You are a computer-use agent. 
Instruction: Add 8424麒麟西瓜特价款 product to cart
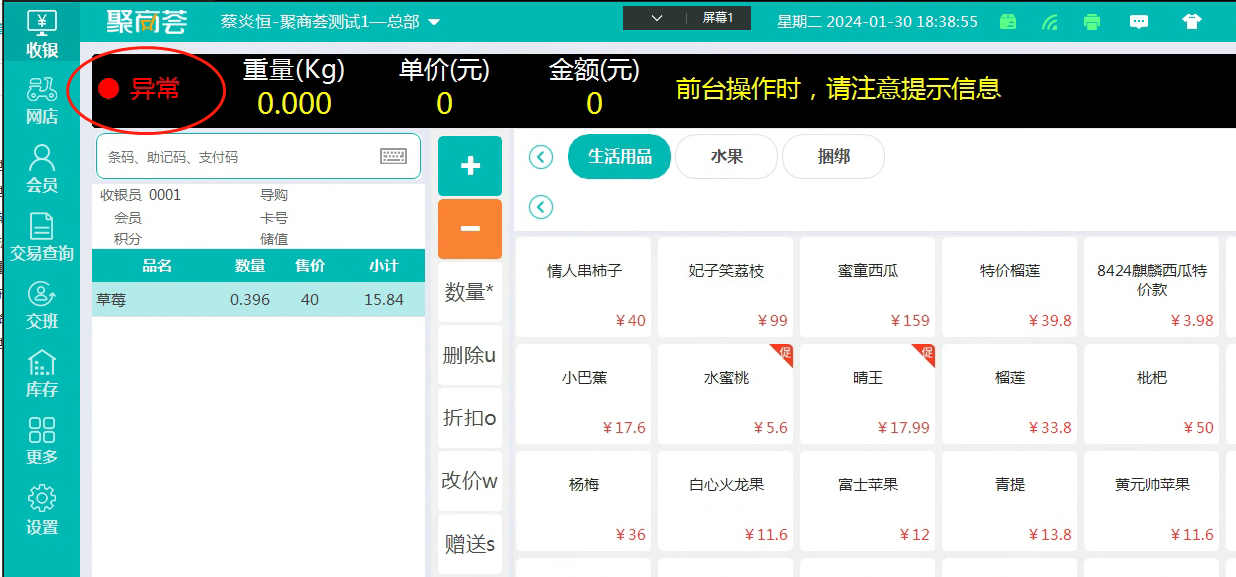[x=1152, y=287]
